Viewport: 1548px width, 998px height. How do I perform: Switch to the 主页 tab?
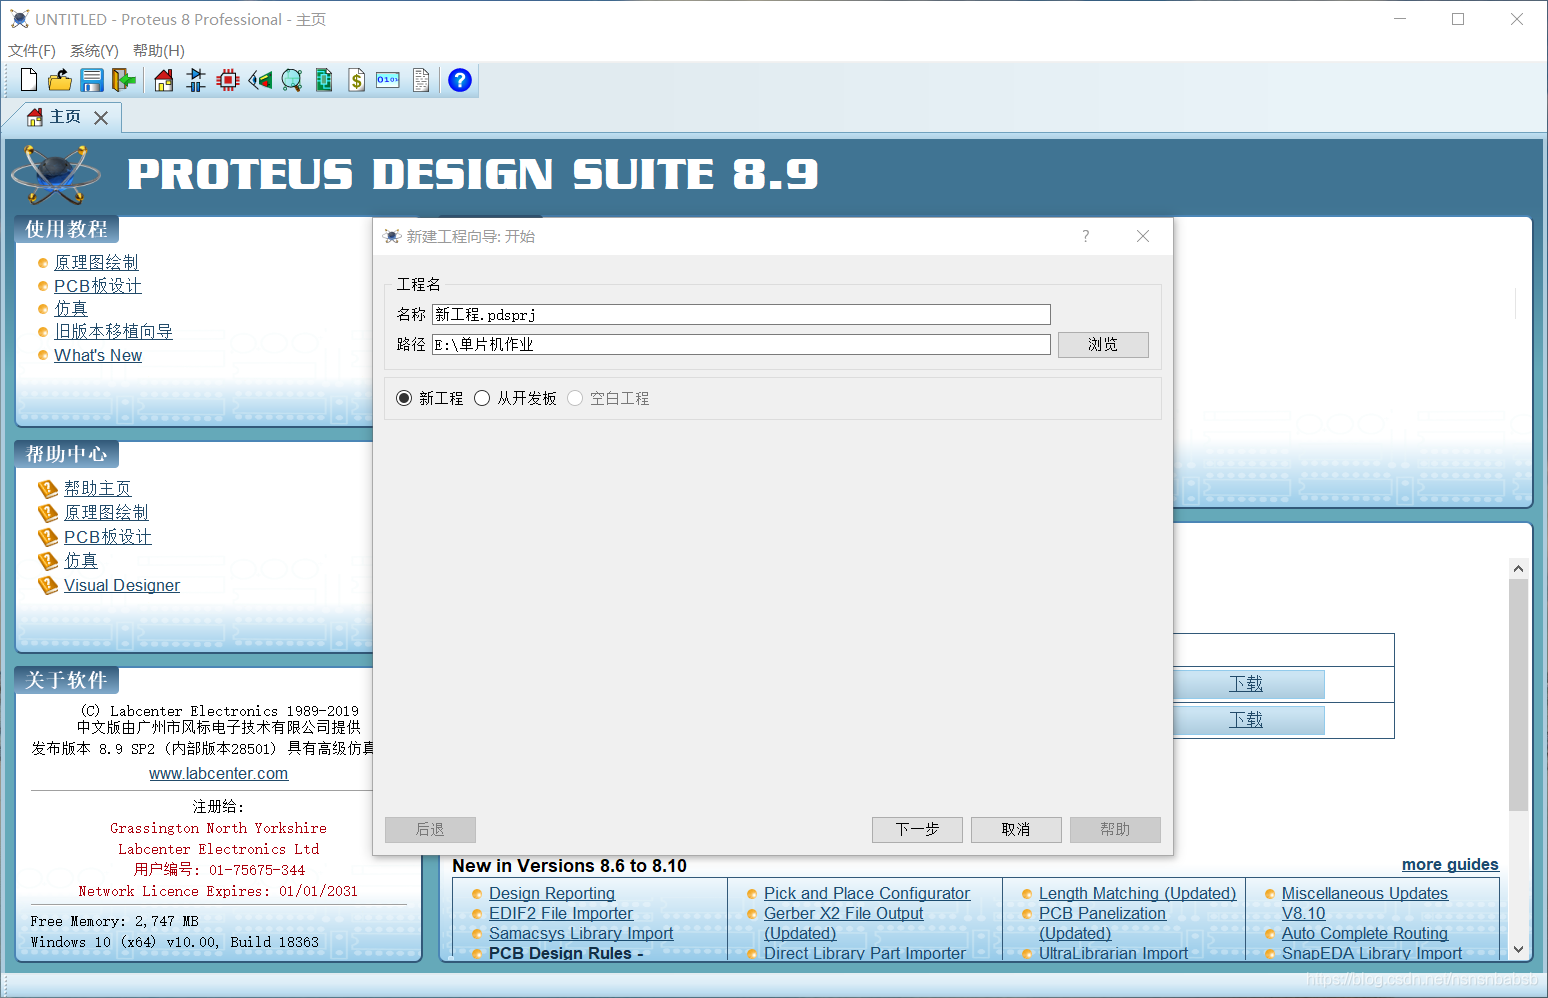coord(65,117)
